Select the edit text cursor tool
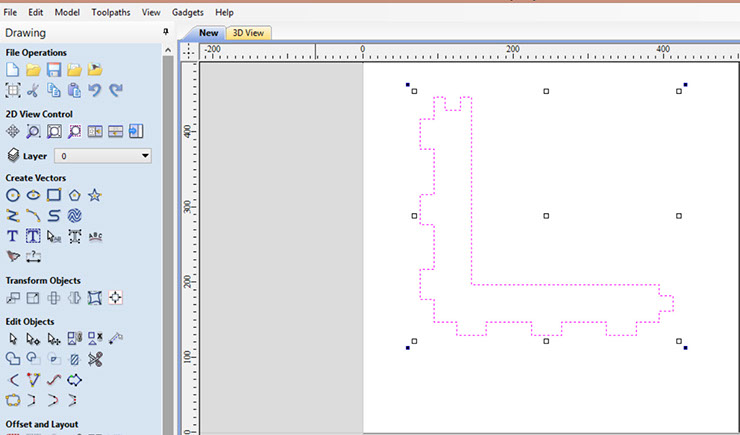Screen dimensions: 740x435 point(54,236)
